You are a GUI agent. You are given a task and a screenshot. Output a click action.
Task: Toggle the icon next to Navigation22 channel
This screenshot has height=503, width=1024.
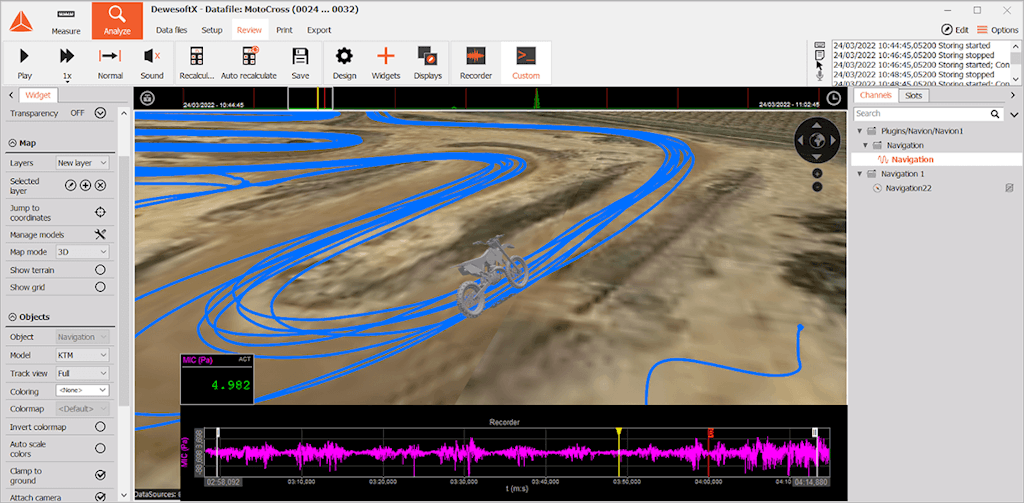(x=1009, y=188)
